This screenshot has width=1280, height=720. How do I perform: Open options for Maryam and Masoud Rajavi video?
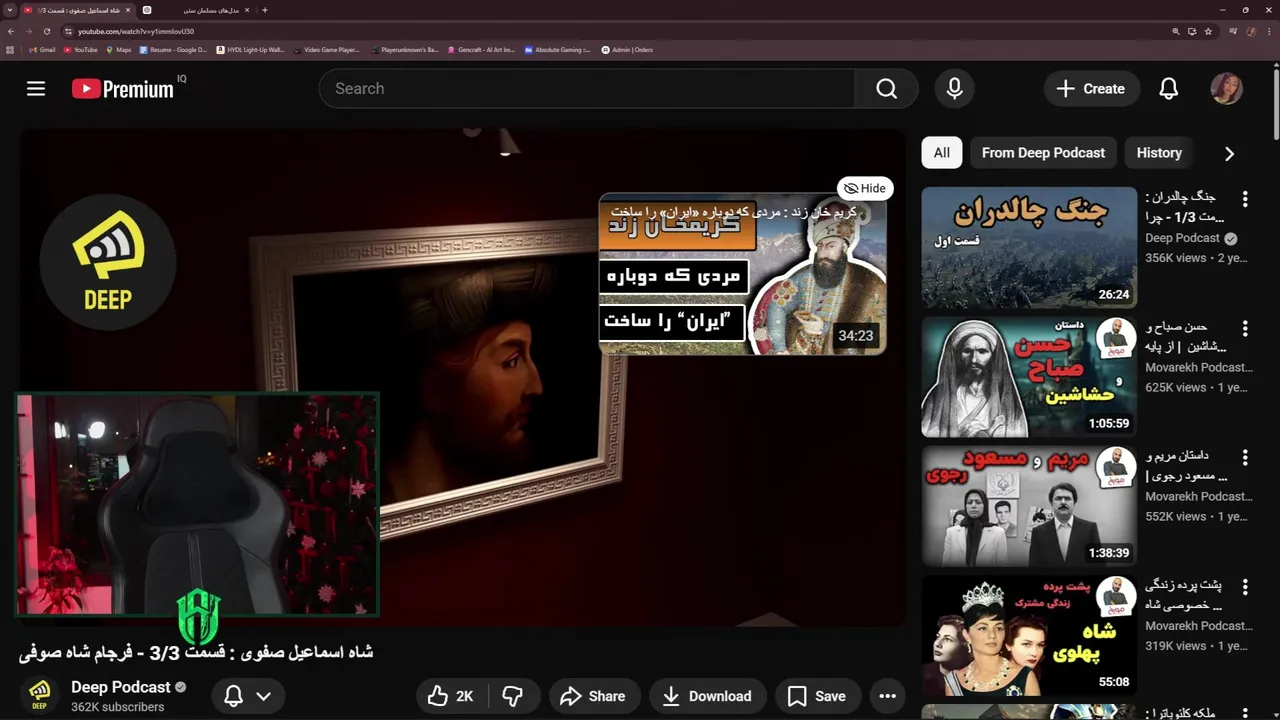[1245, 457]
